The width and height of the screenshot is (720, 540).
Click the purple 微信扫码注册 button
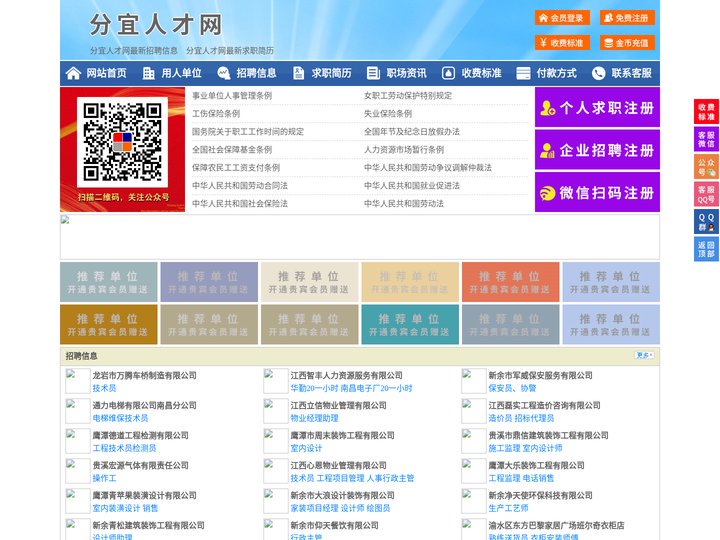click(597, 192)
